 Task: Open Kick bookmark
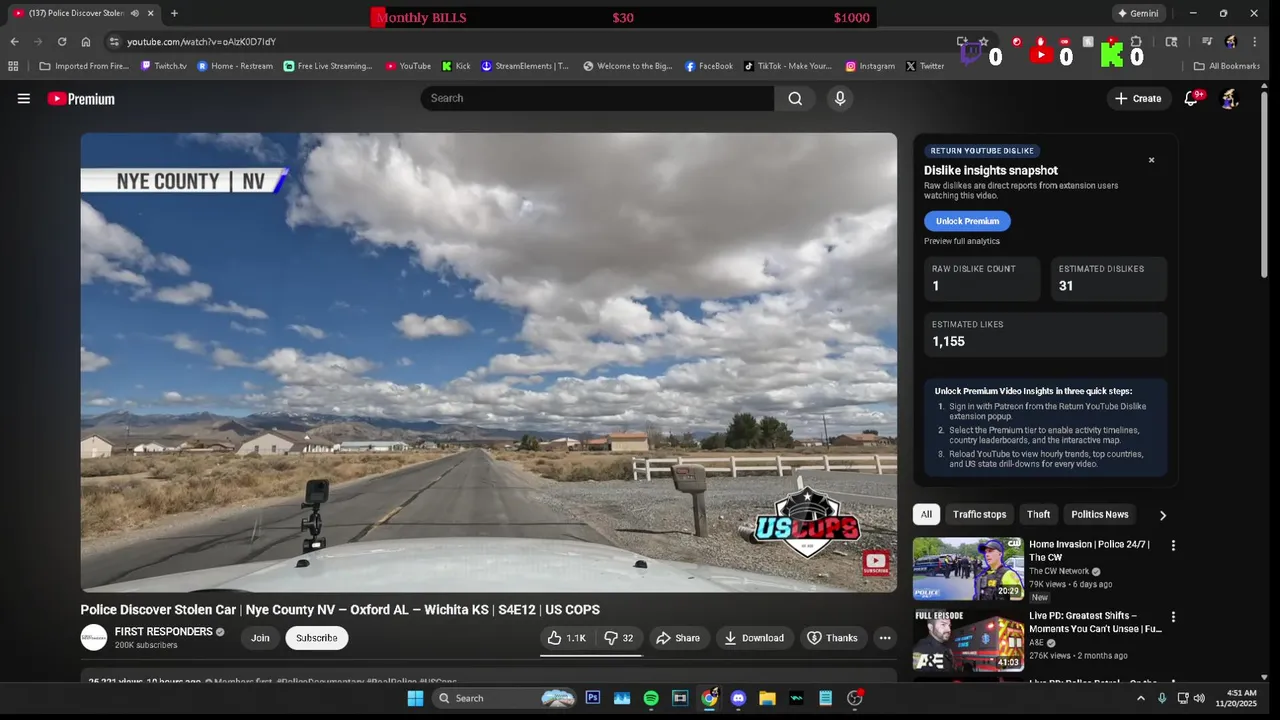pos(456,66)
